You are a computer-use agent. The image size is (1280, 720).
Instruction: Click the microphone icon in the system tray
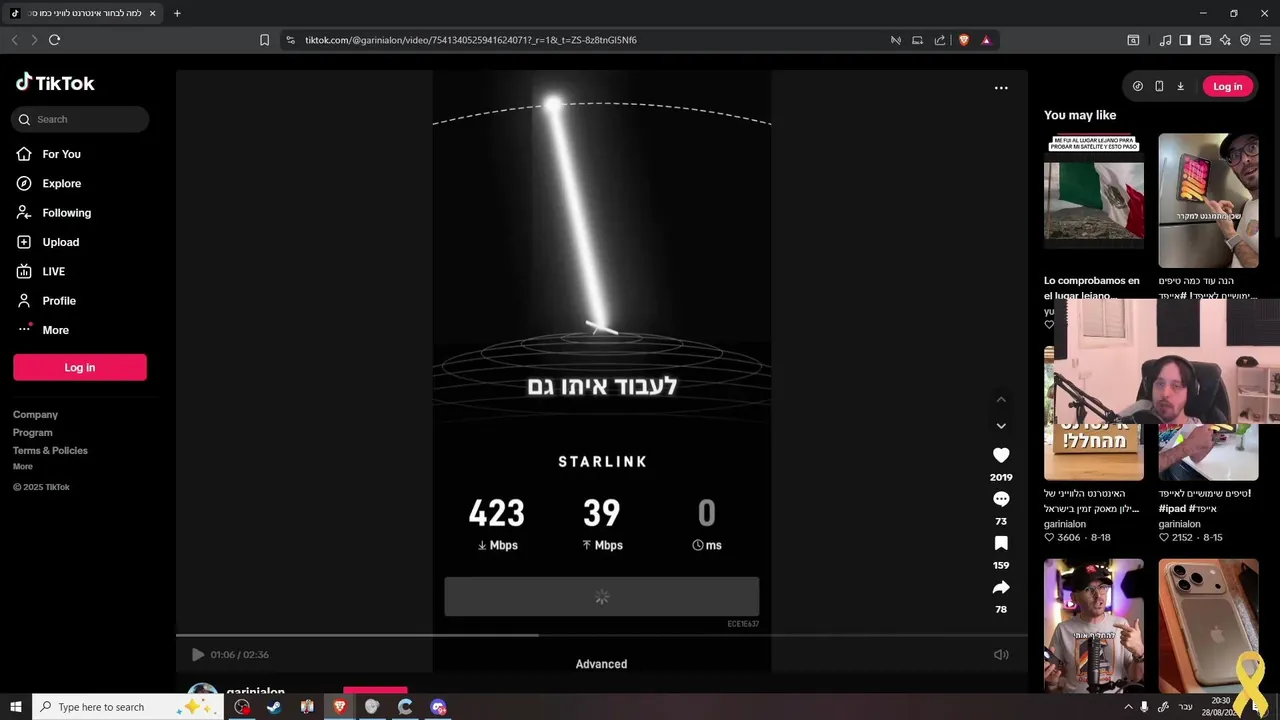(x=1145, y=707)
